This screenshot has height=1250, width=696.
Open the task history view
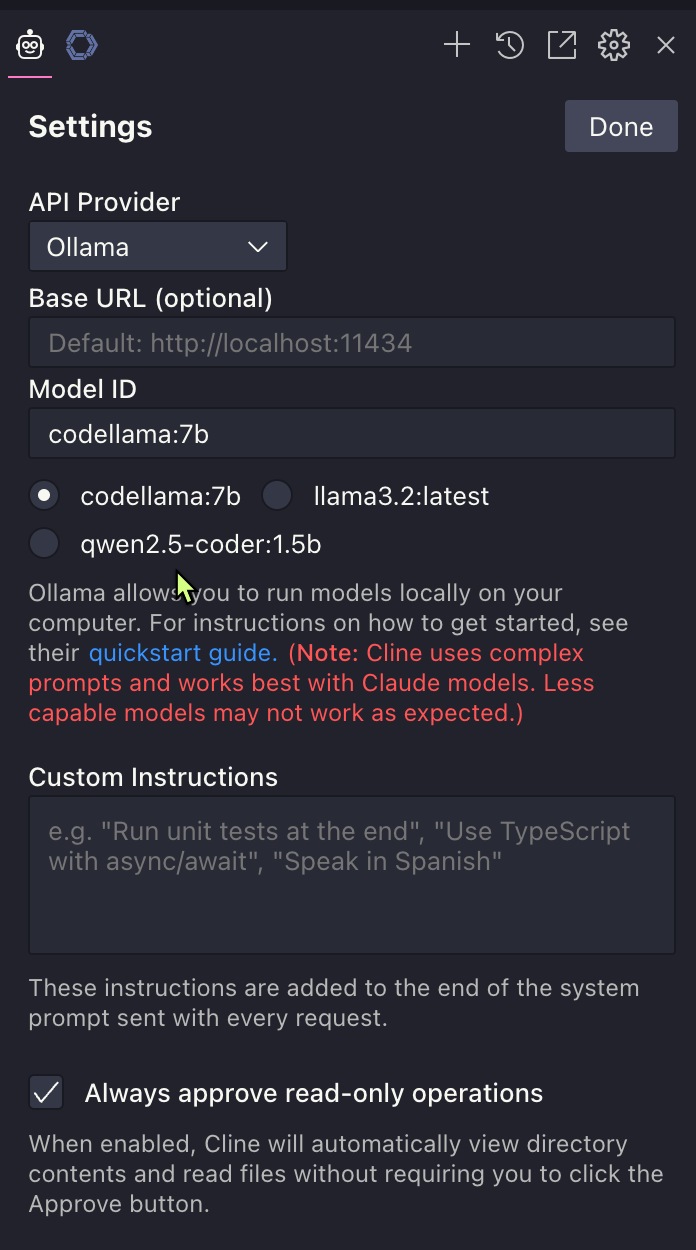(509, 45)
